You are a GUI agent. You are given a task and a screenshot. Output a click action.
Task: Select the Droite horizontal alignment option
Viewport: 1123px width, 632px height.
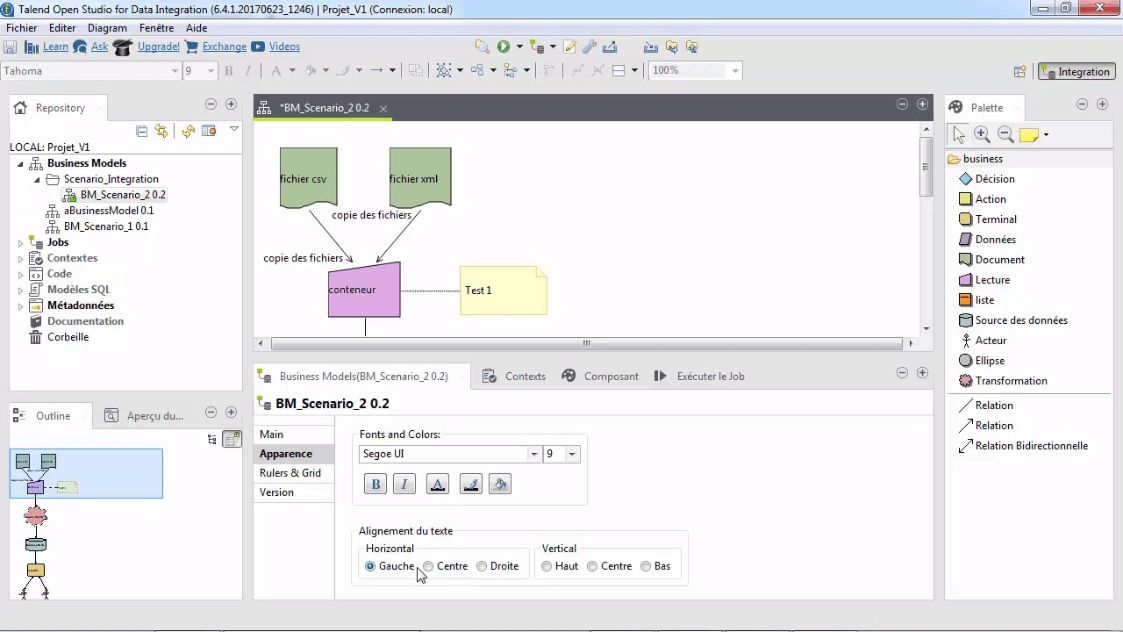[x=482, y=566]
